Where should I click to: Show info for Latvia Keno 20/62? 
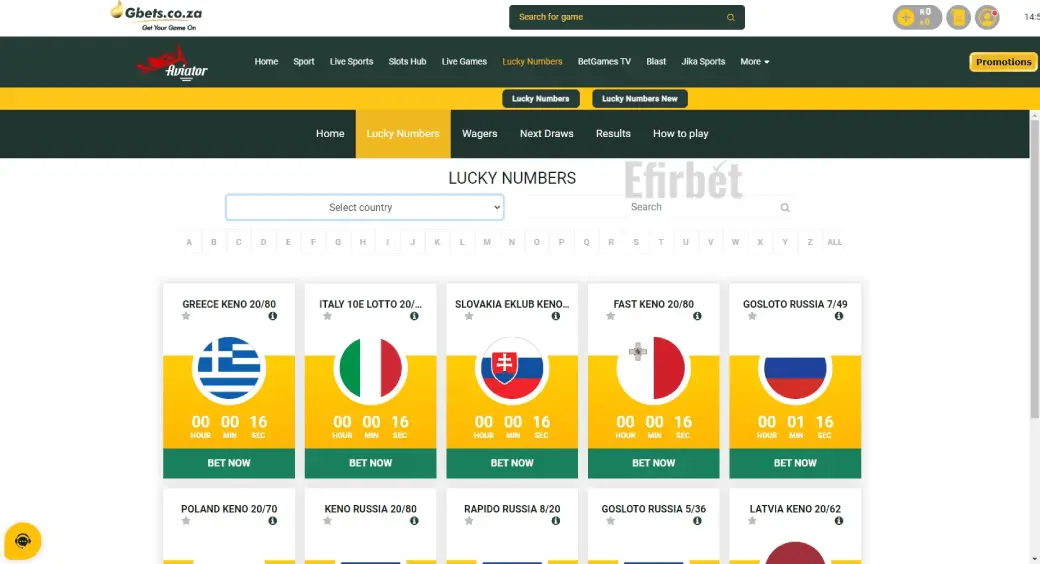pyautogui.click(x=839, y=521)
